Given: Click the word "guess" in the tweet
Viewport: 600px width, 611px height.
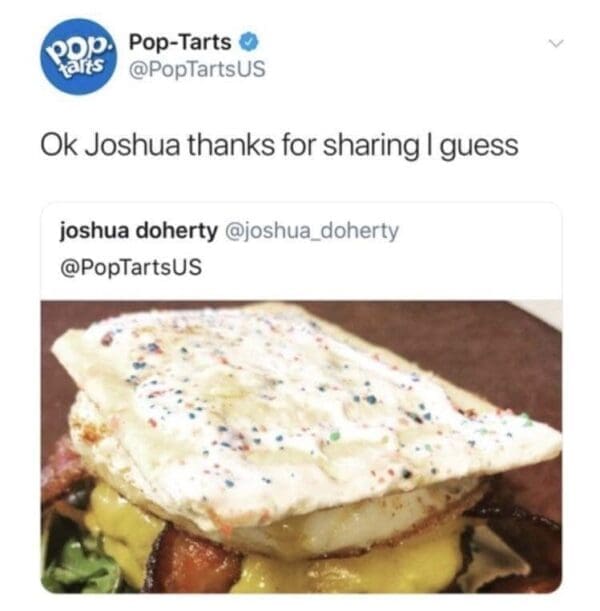Looking at the screenshot, I should 479,147.
